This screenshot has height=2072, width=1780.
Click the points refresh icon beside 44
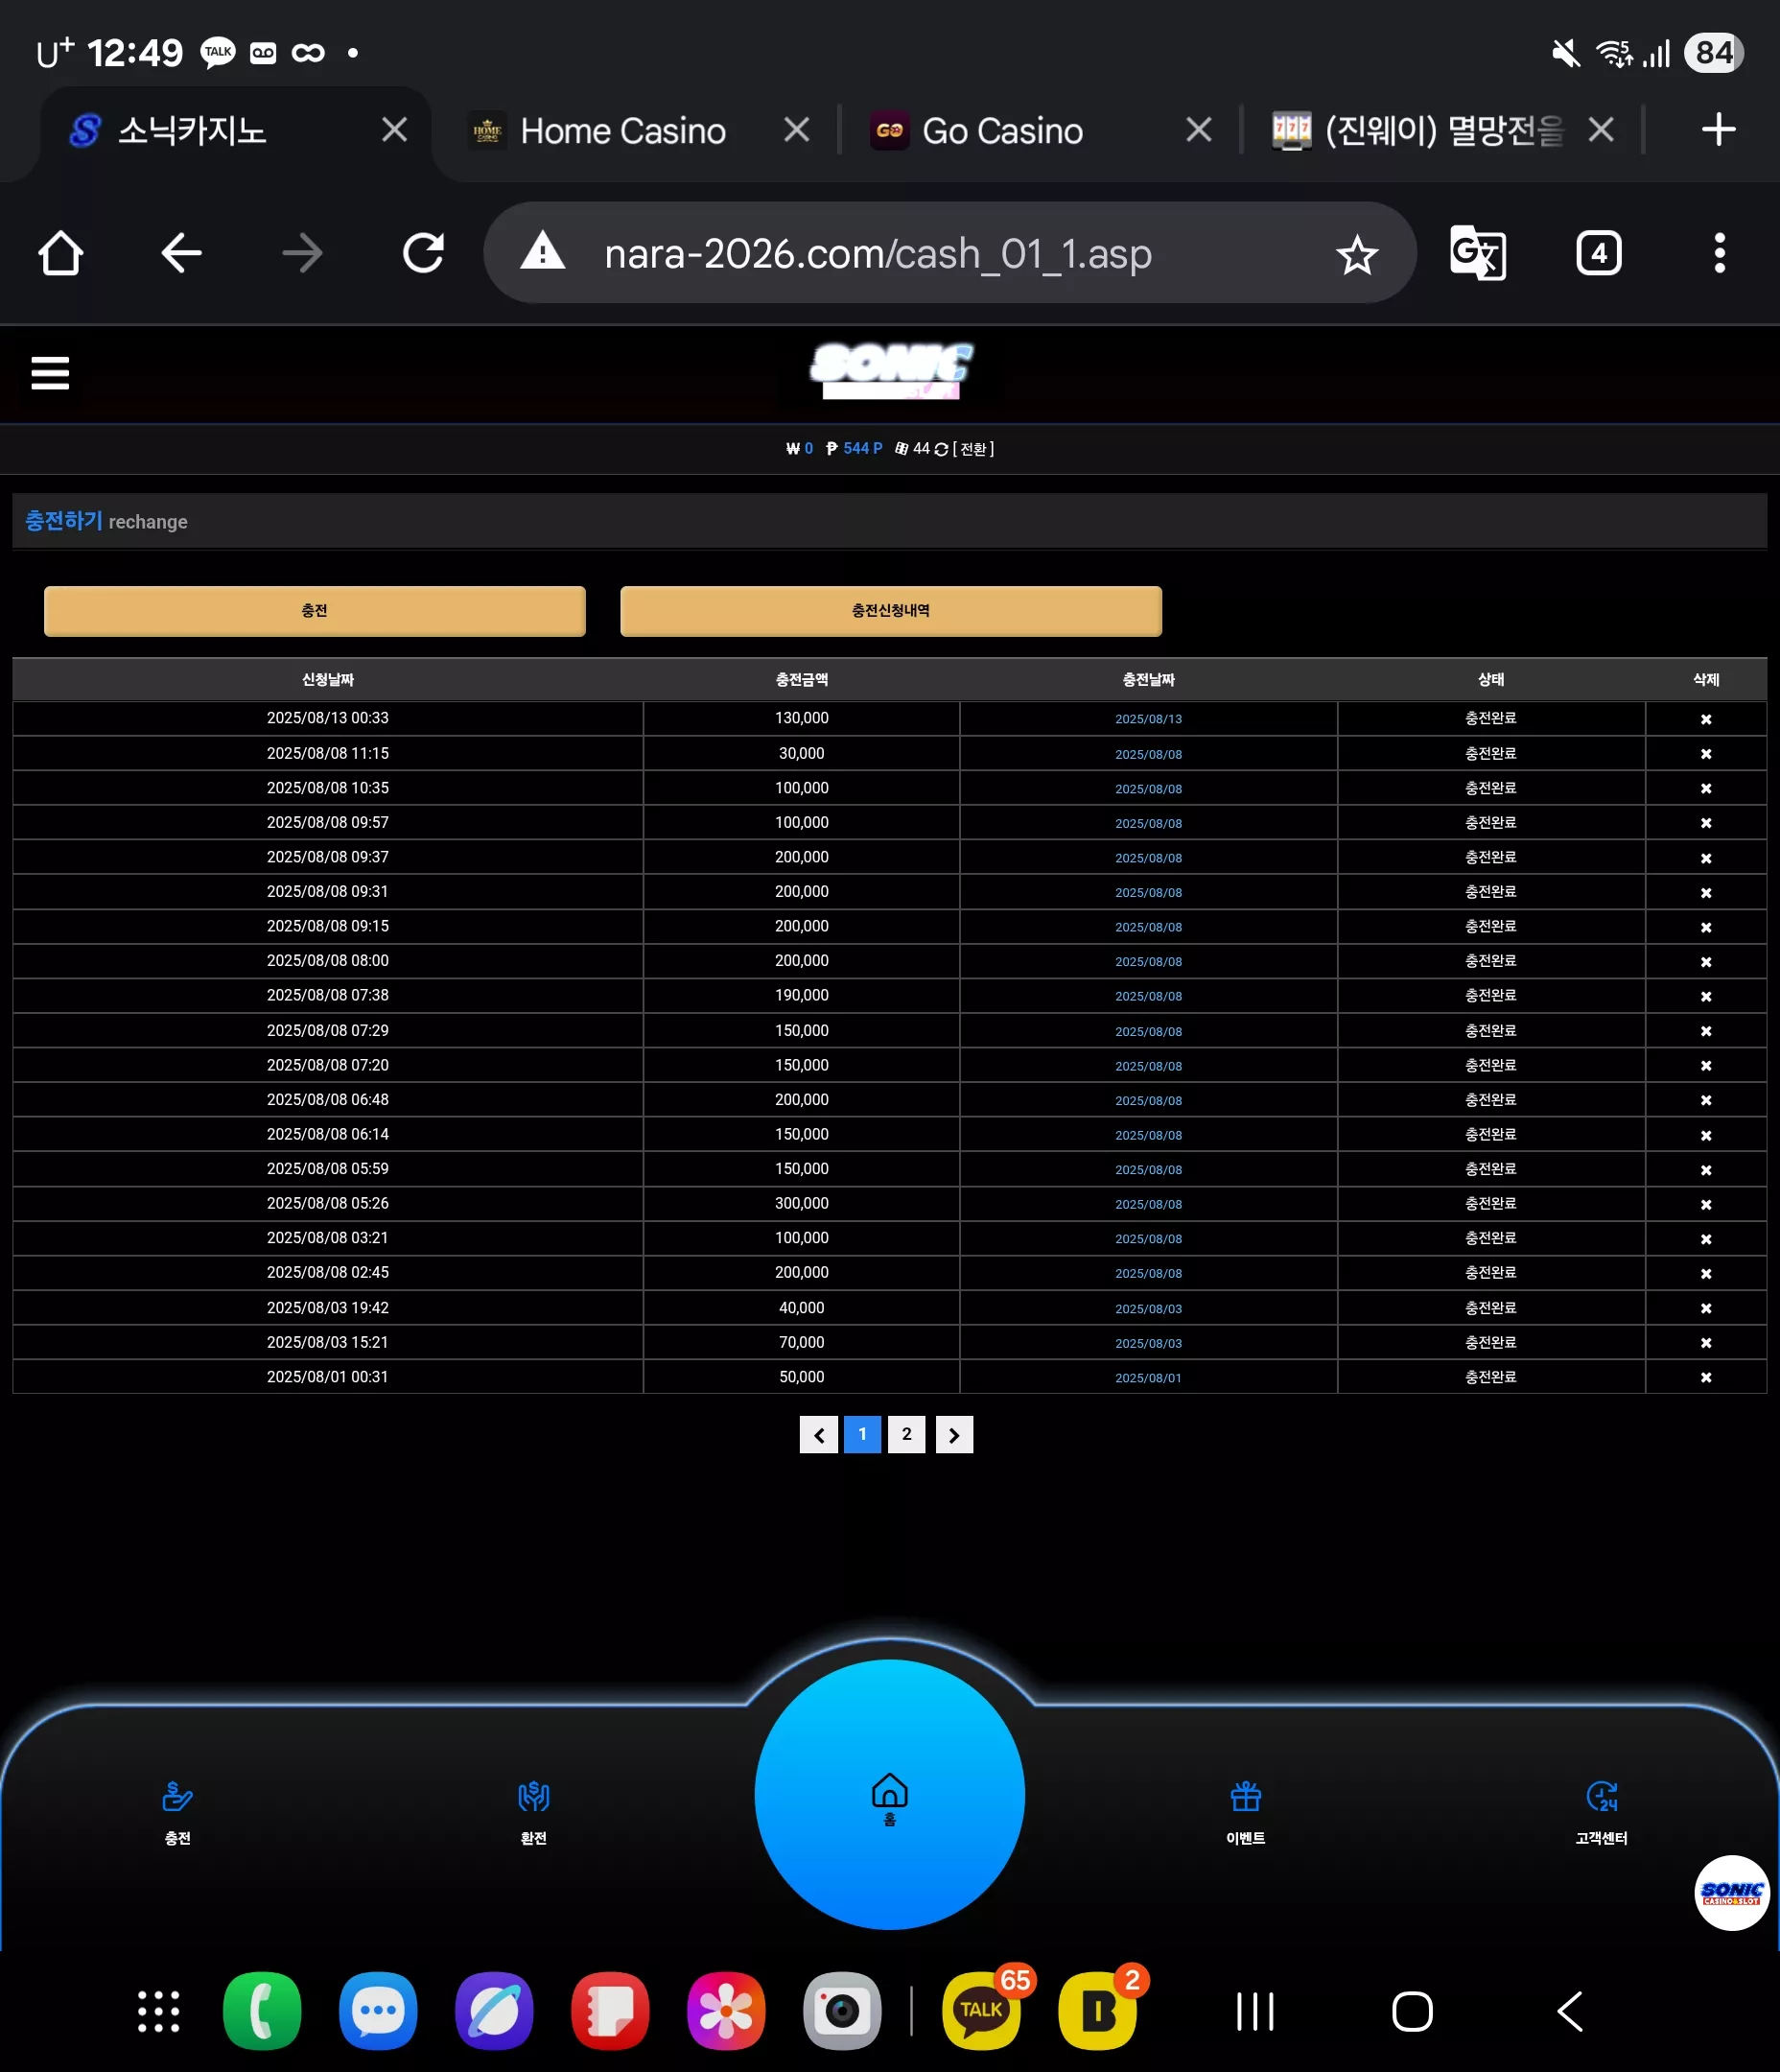click(941, 449)
